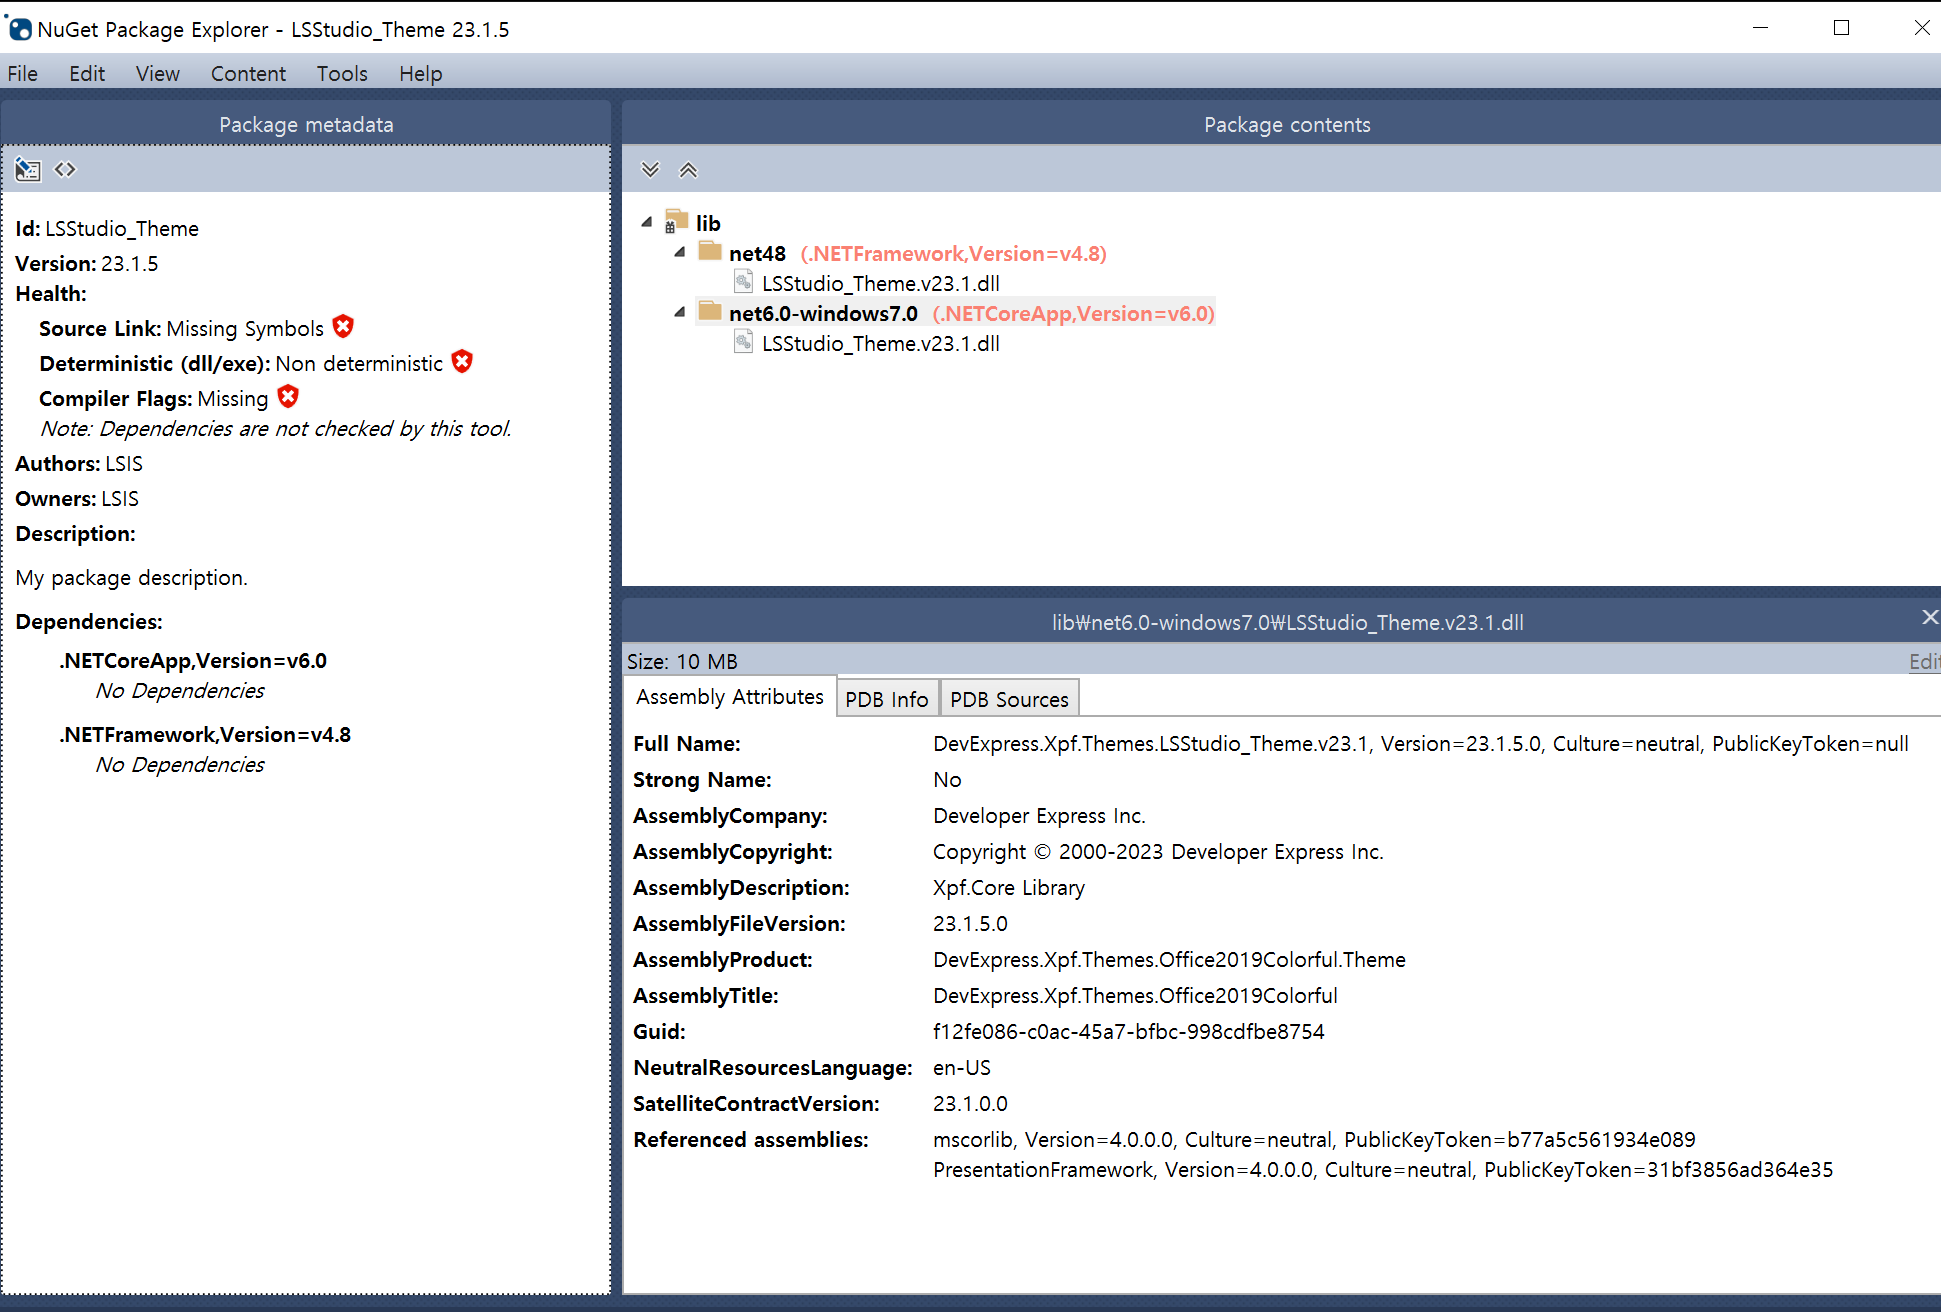The height and width of the screenshot is (1312, 1941).
Task: Collapse the lib folder node
Action: (x=647, y=223)
